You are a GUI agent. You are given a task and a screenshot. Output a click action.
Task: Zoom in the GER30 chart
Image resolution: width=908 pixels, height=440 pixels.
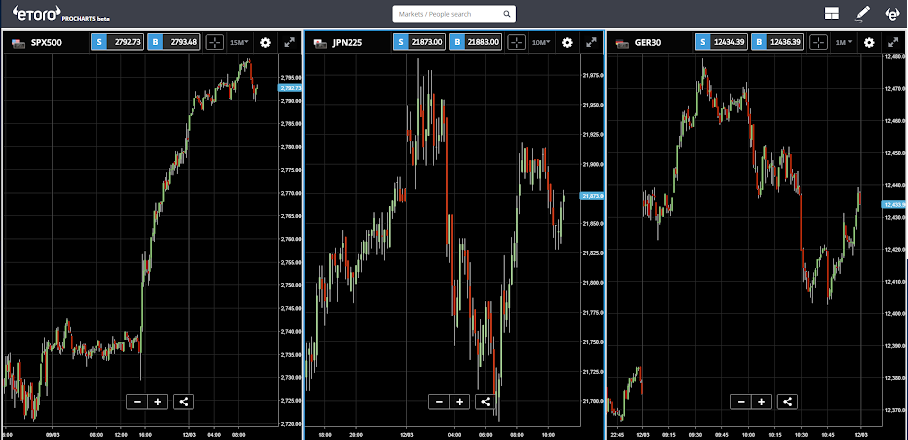pos(761,402)
